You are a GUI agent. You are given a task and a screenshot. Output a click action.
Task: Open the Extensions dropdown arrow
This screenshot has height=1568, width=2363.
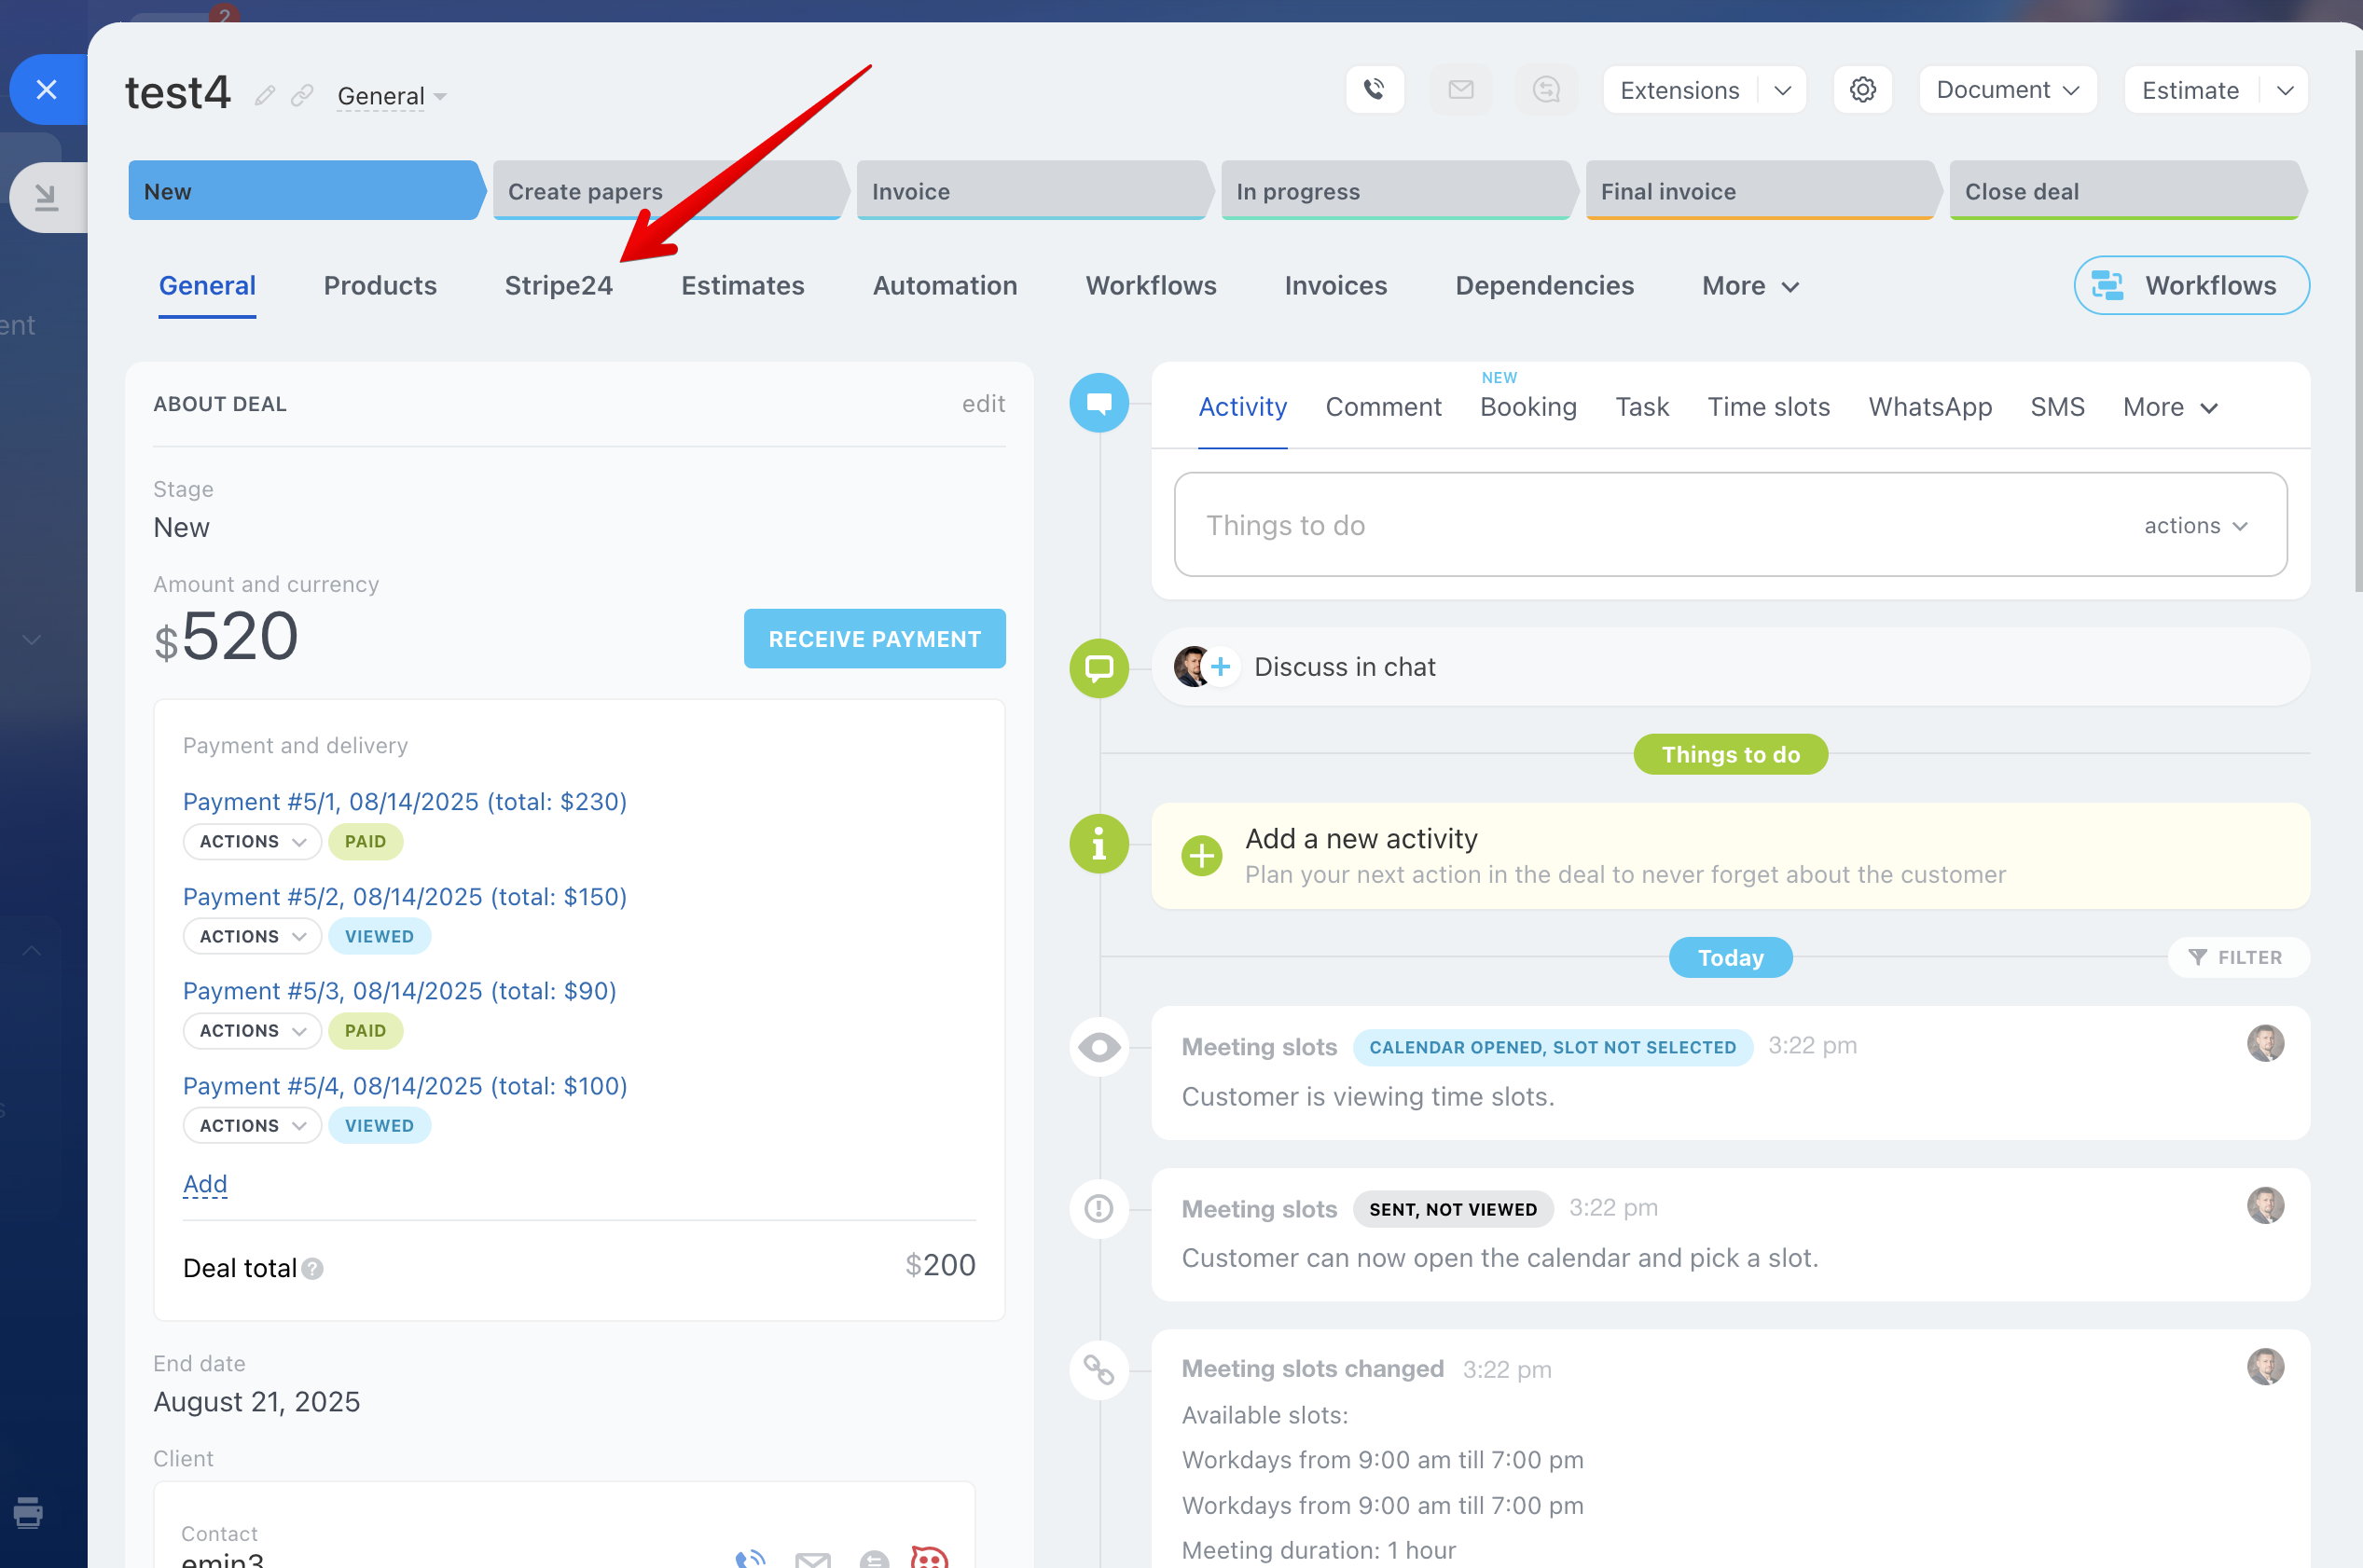pyautogui.click(x=1782, y=90)
